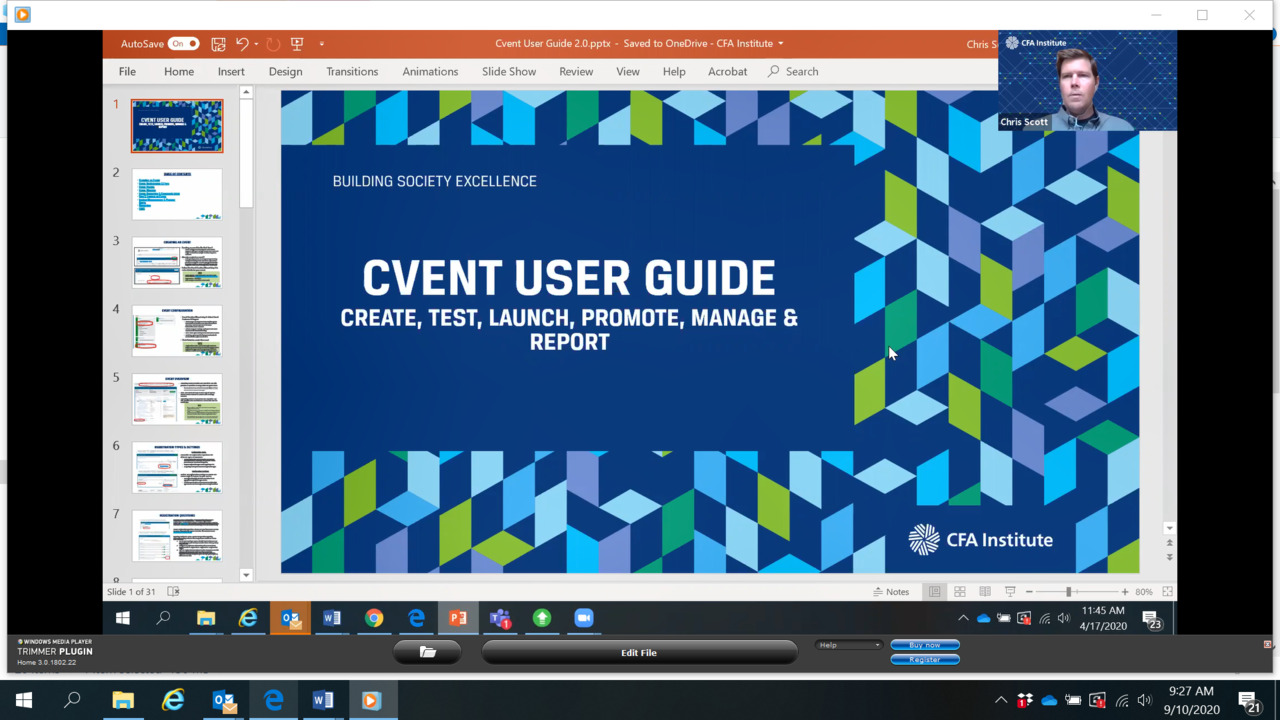The image size is (1280, 720).
Task: Open the Animations tab
Action: click(x=430, y=71)
